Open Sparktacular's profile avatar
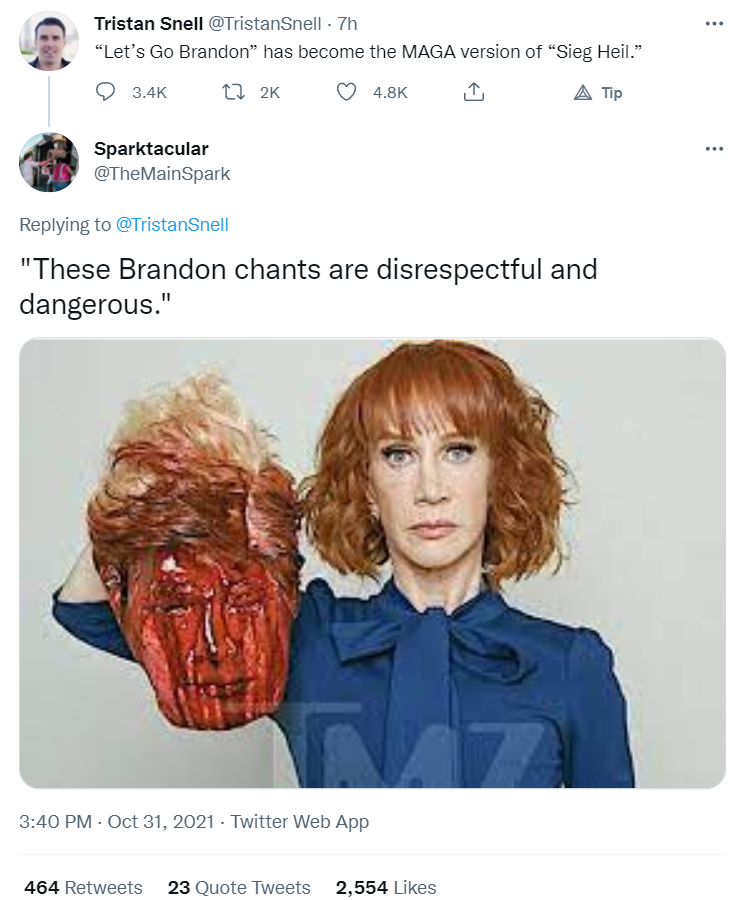743x900 pixels. [x=49, y=162]
